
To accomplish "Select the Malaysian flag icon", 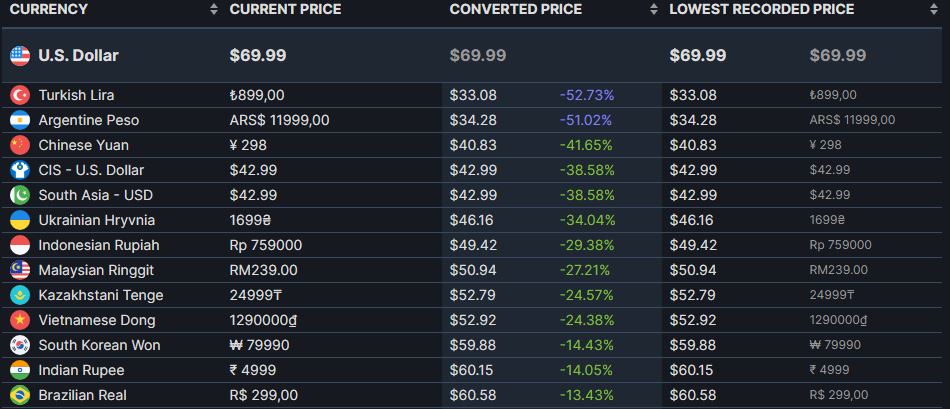I will click(x=19, y=270).
